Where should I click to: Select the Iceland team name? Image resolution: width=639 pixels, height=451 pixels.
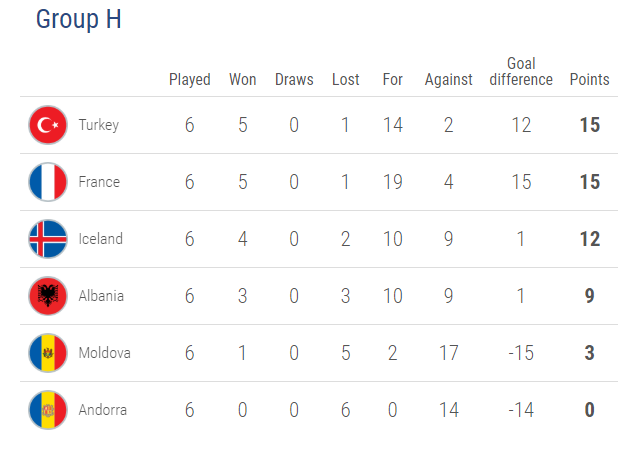tap(100, 239)
